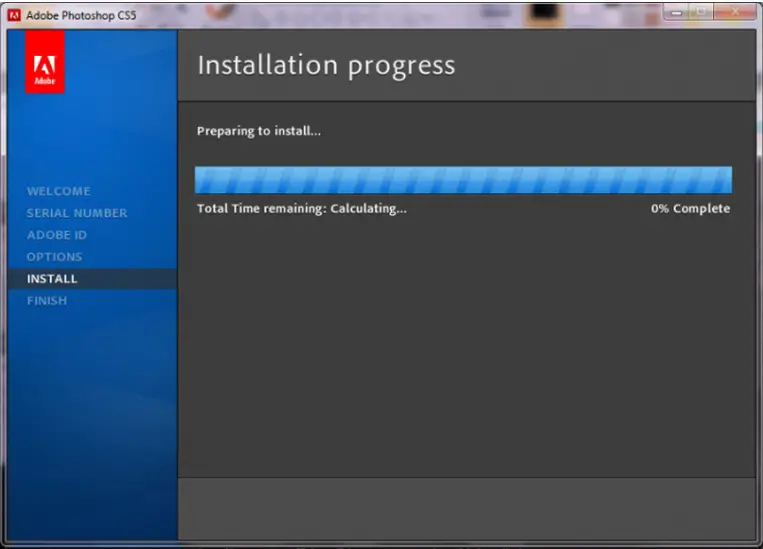Maximize the Adobe Photoshop CS5 installer window
This screenshot has height=549, width=763.
[701, 12]
